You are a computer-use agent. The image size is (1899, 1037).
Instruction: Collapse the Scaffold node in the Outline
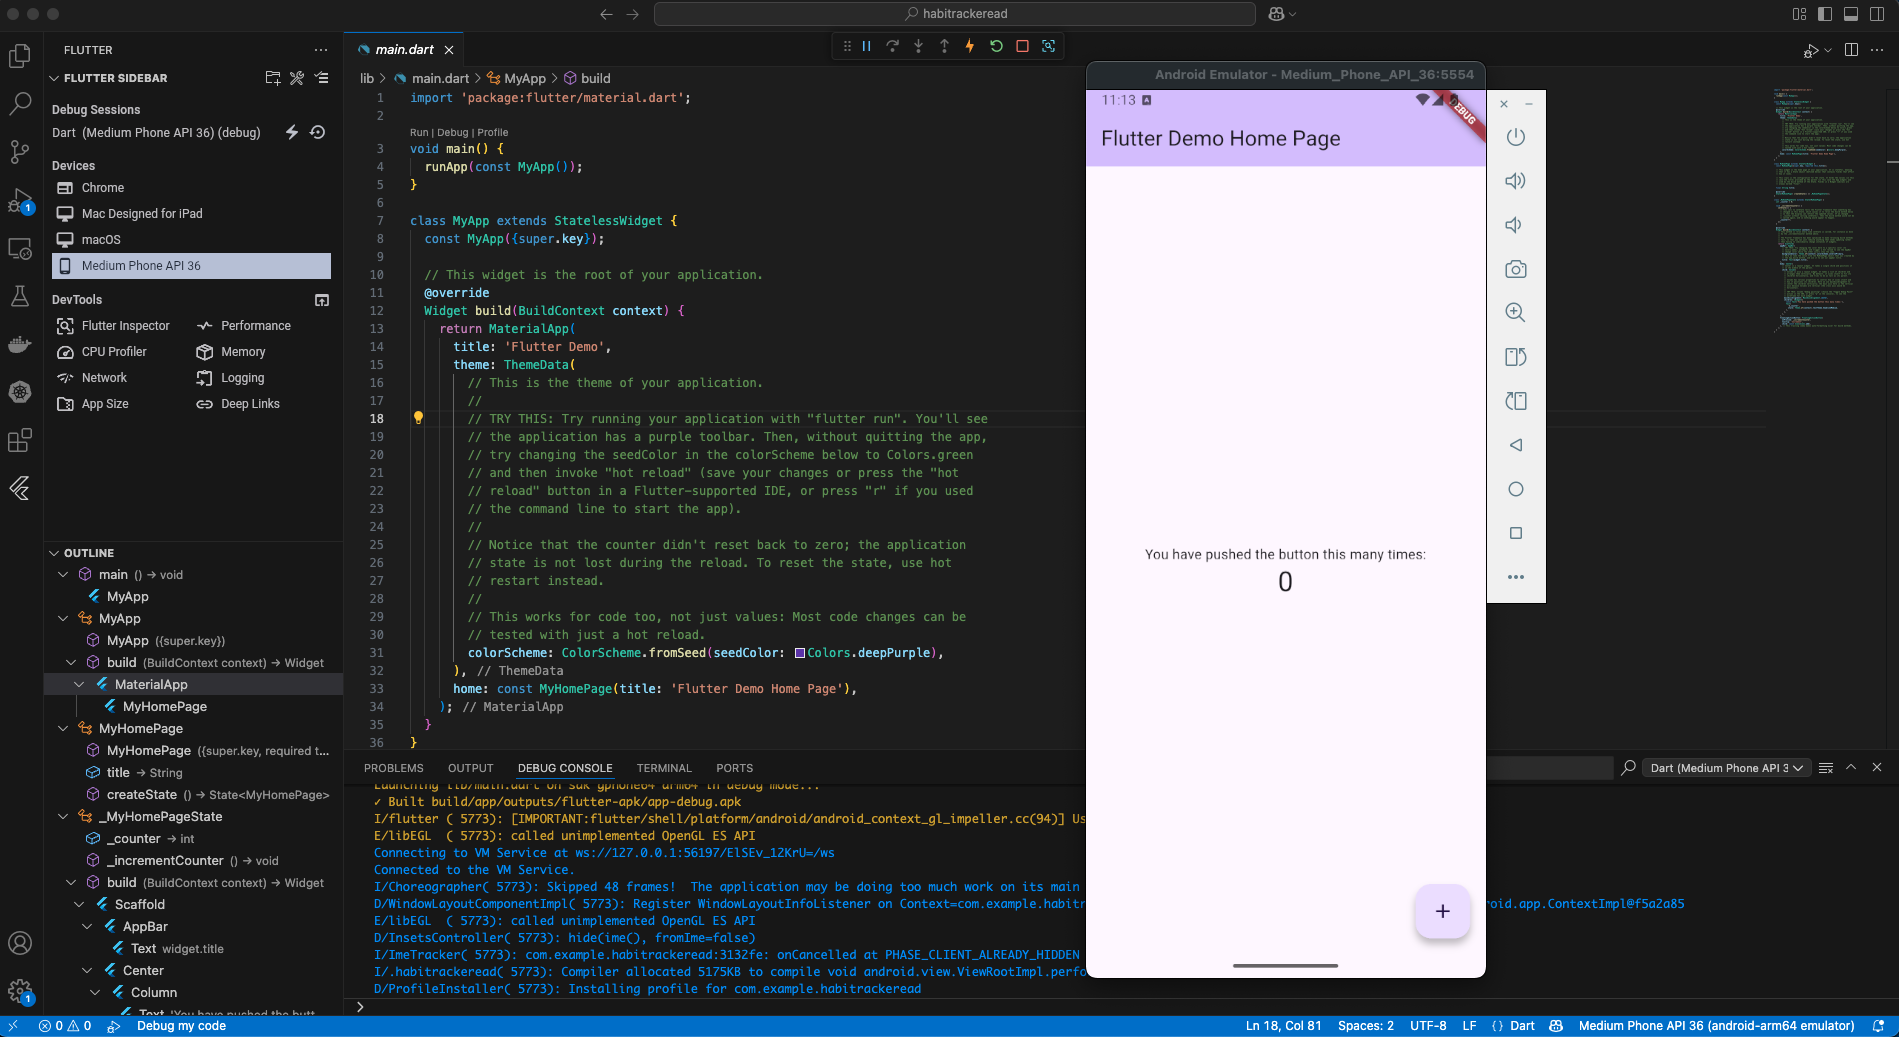click(79, 904)
